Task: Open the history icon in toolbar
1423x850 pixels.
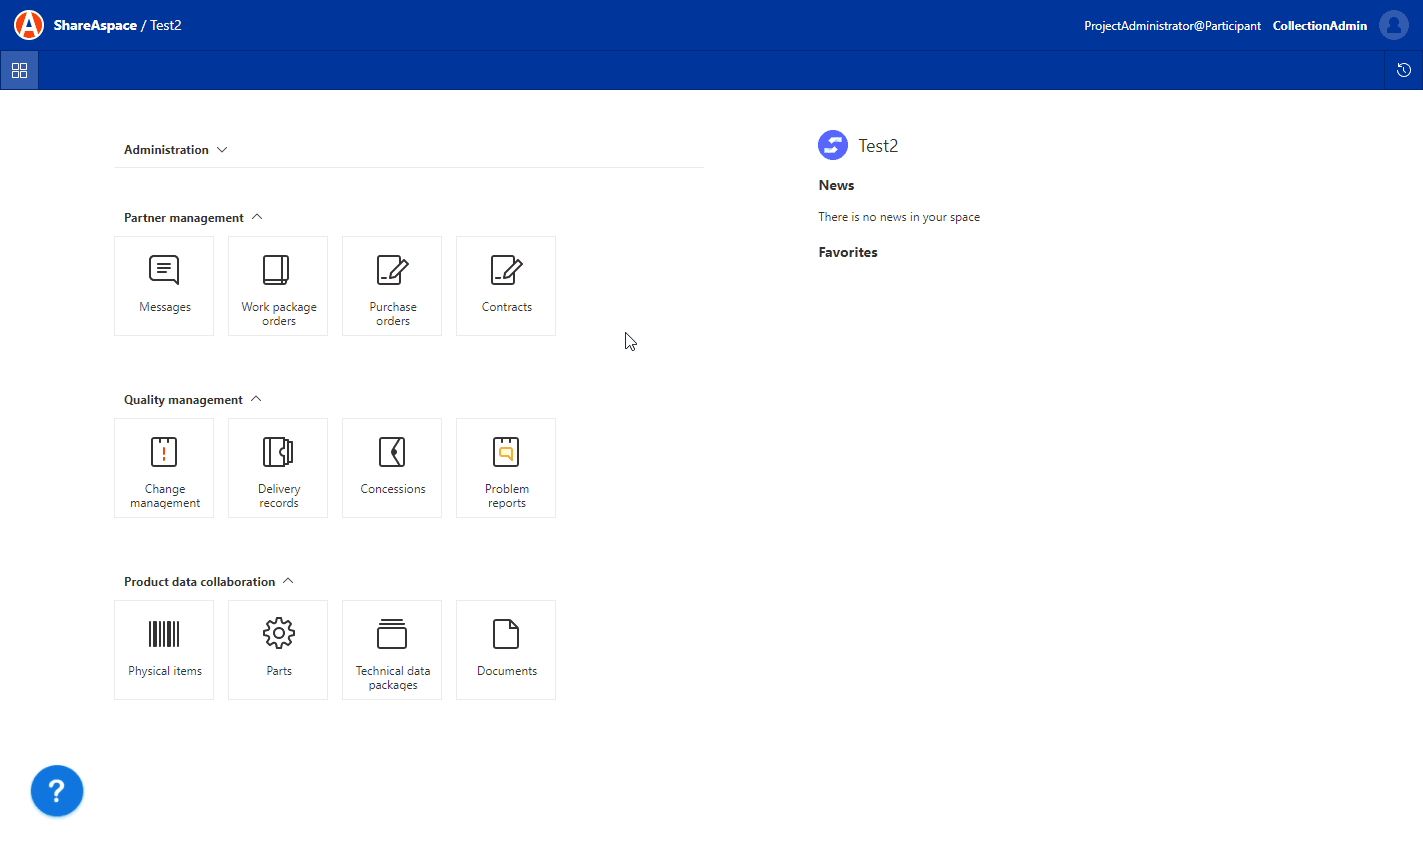Action: (1404, 70)
